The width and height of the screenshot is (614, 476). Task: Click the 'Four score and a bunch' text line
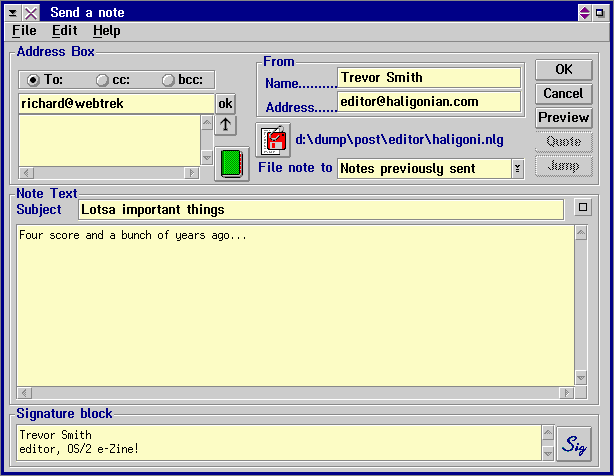[133, 235]
